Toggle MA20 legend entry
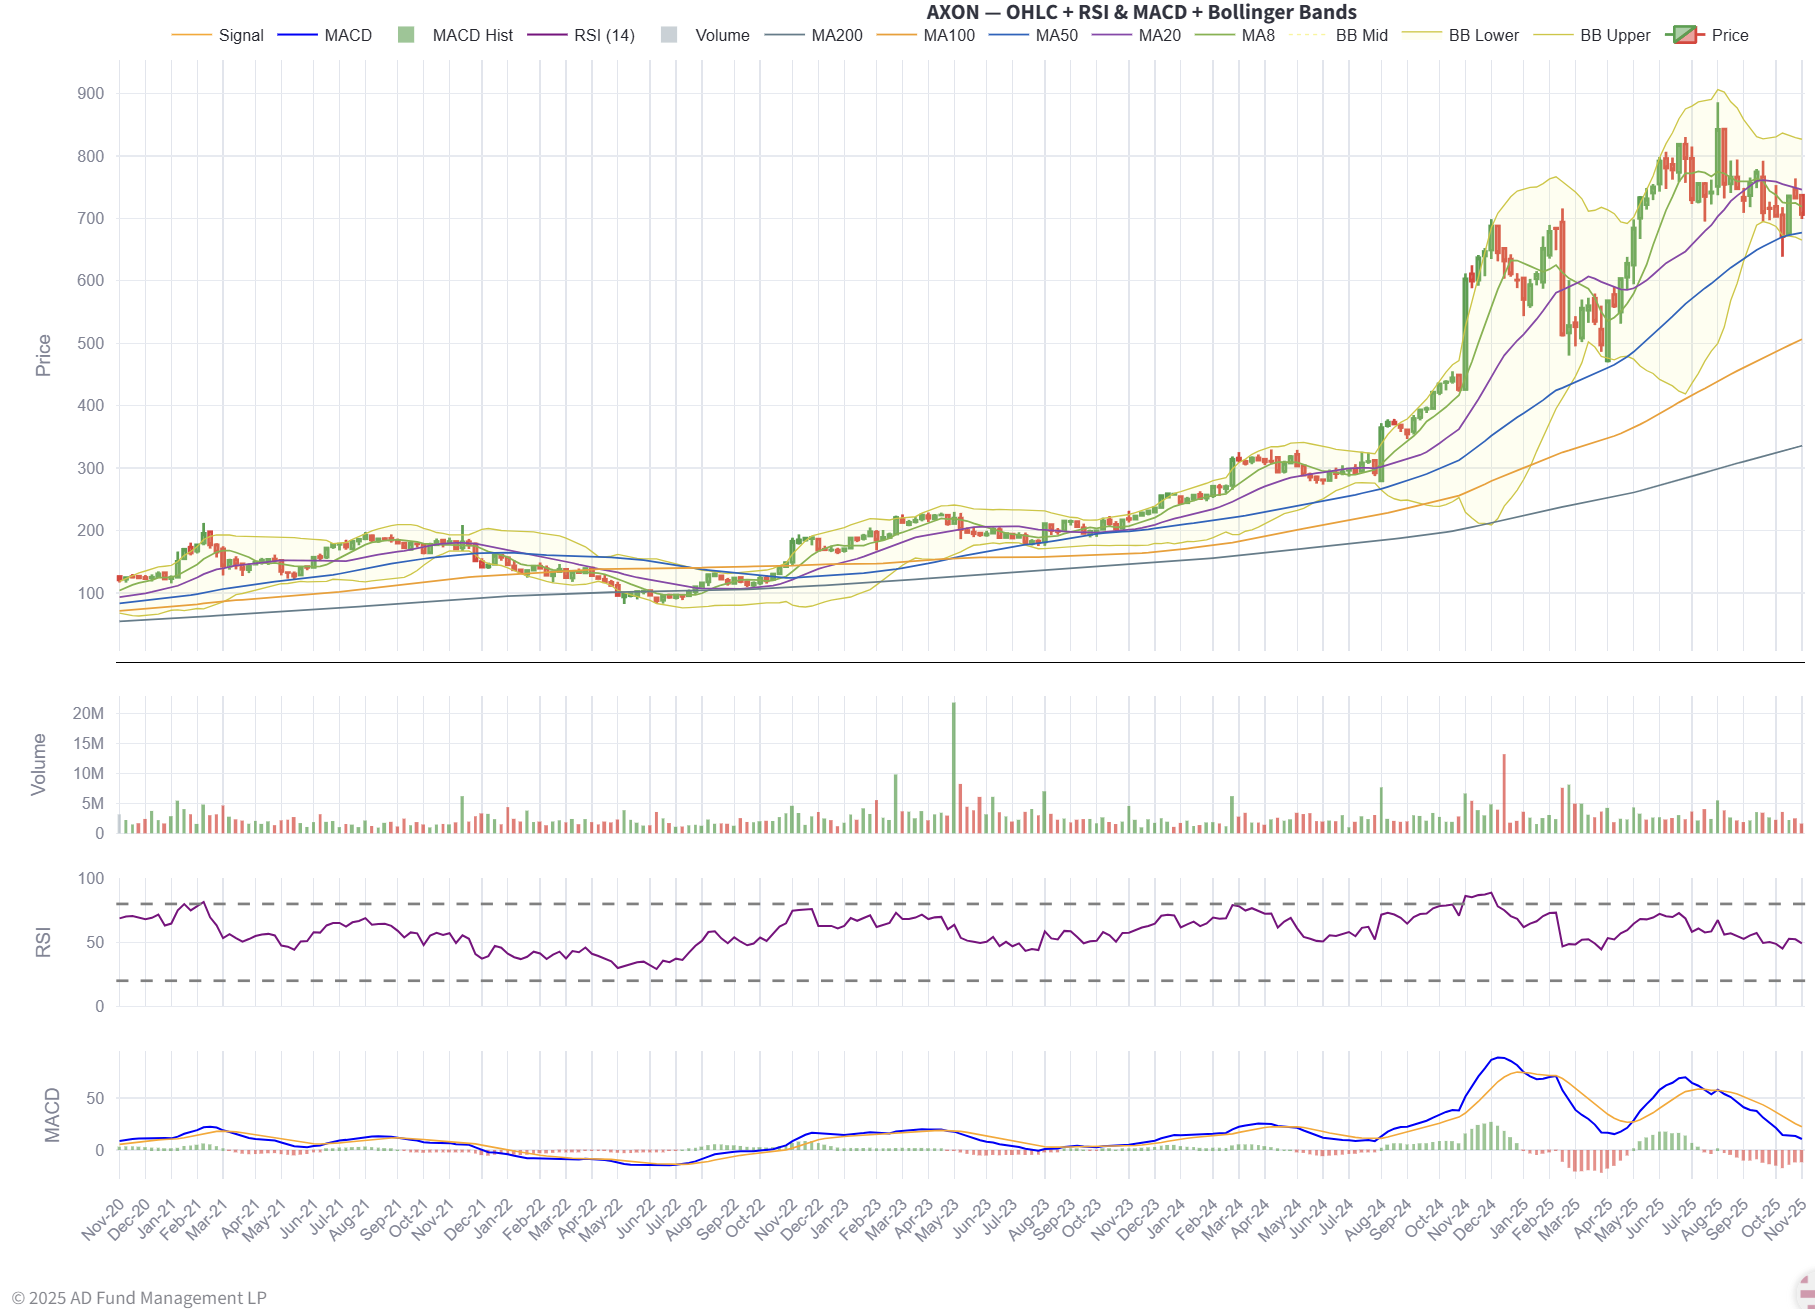The width and height of the screenshot is (1815, 1309). 1137,35
